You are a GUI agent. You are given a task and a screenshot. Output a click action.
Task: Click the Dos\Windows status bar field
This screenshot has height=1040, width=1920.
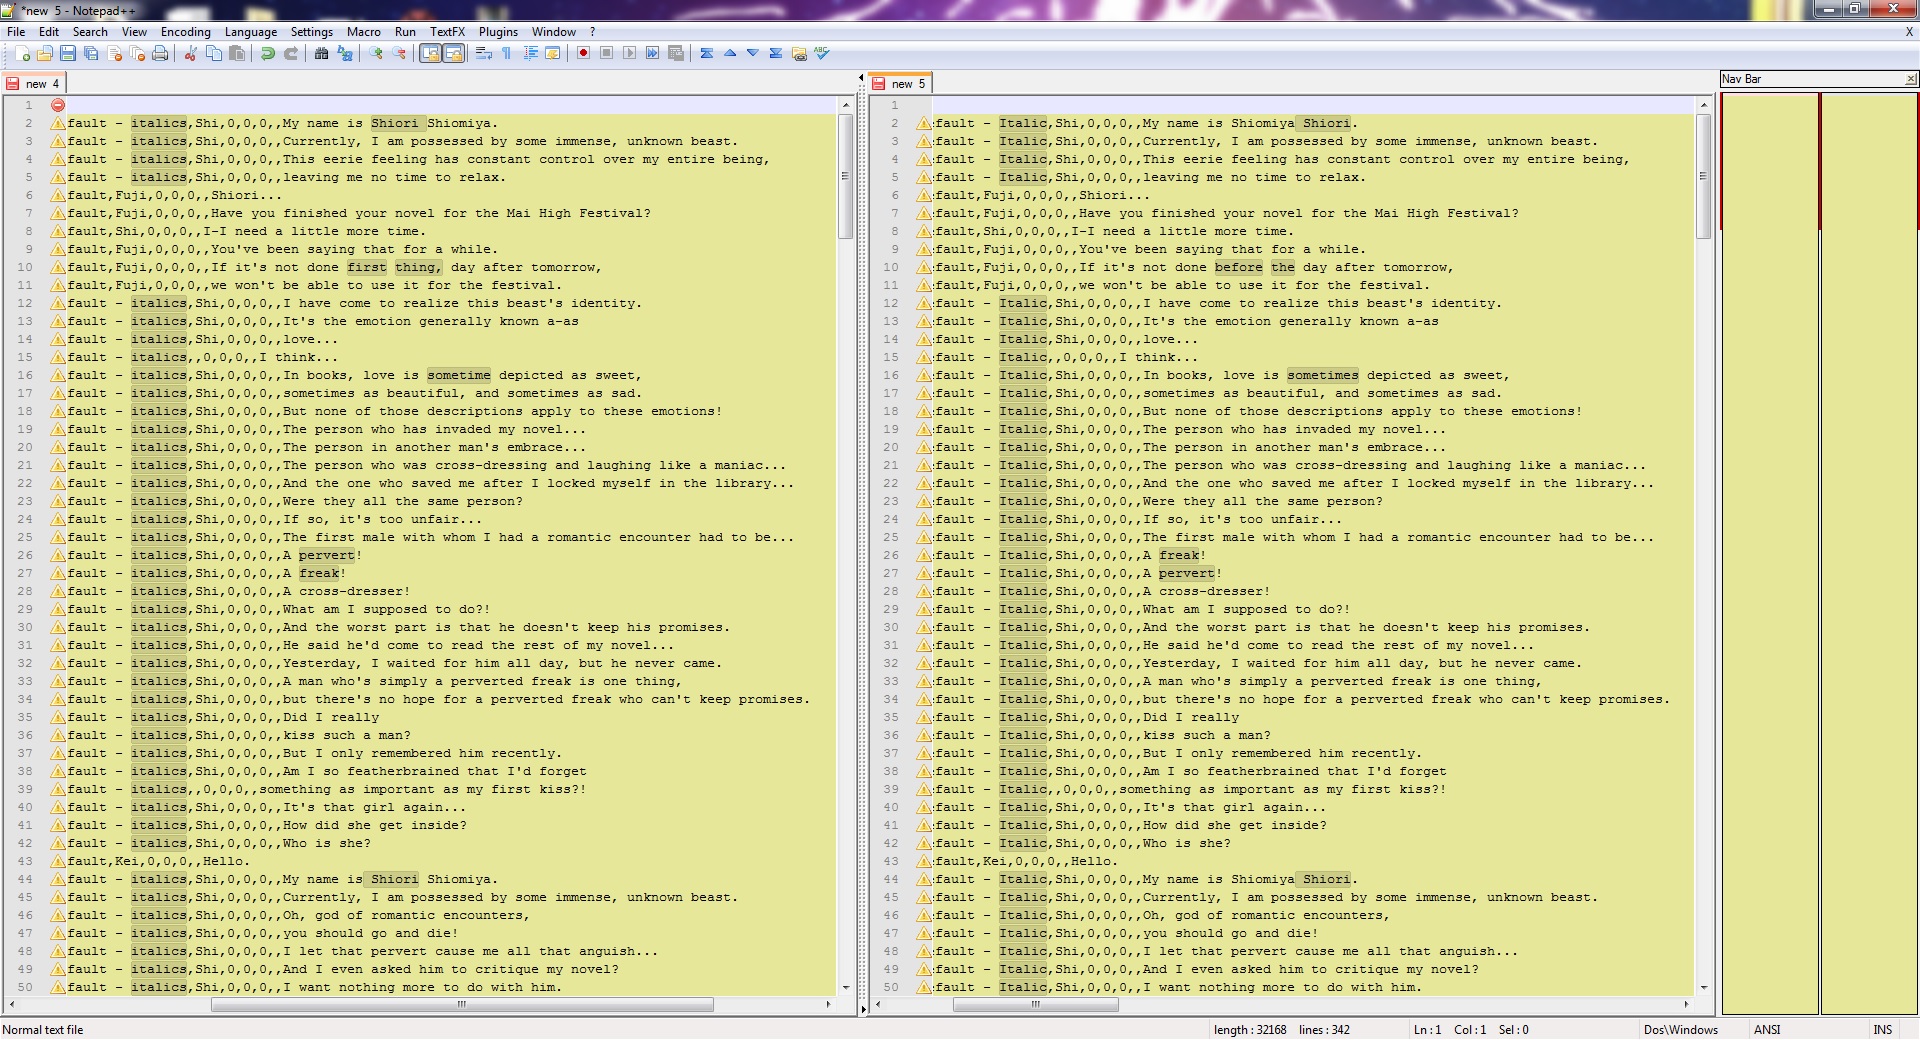tap(1680, 1030)
